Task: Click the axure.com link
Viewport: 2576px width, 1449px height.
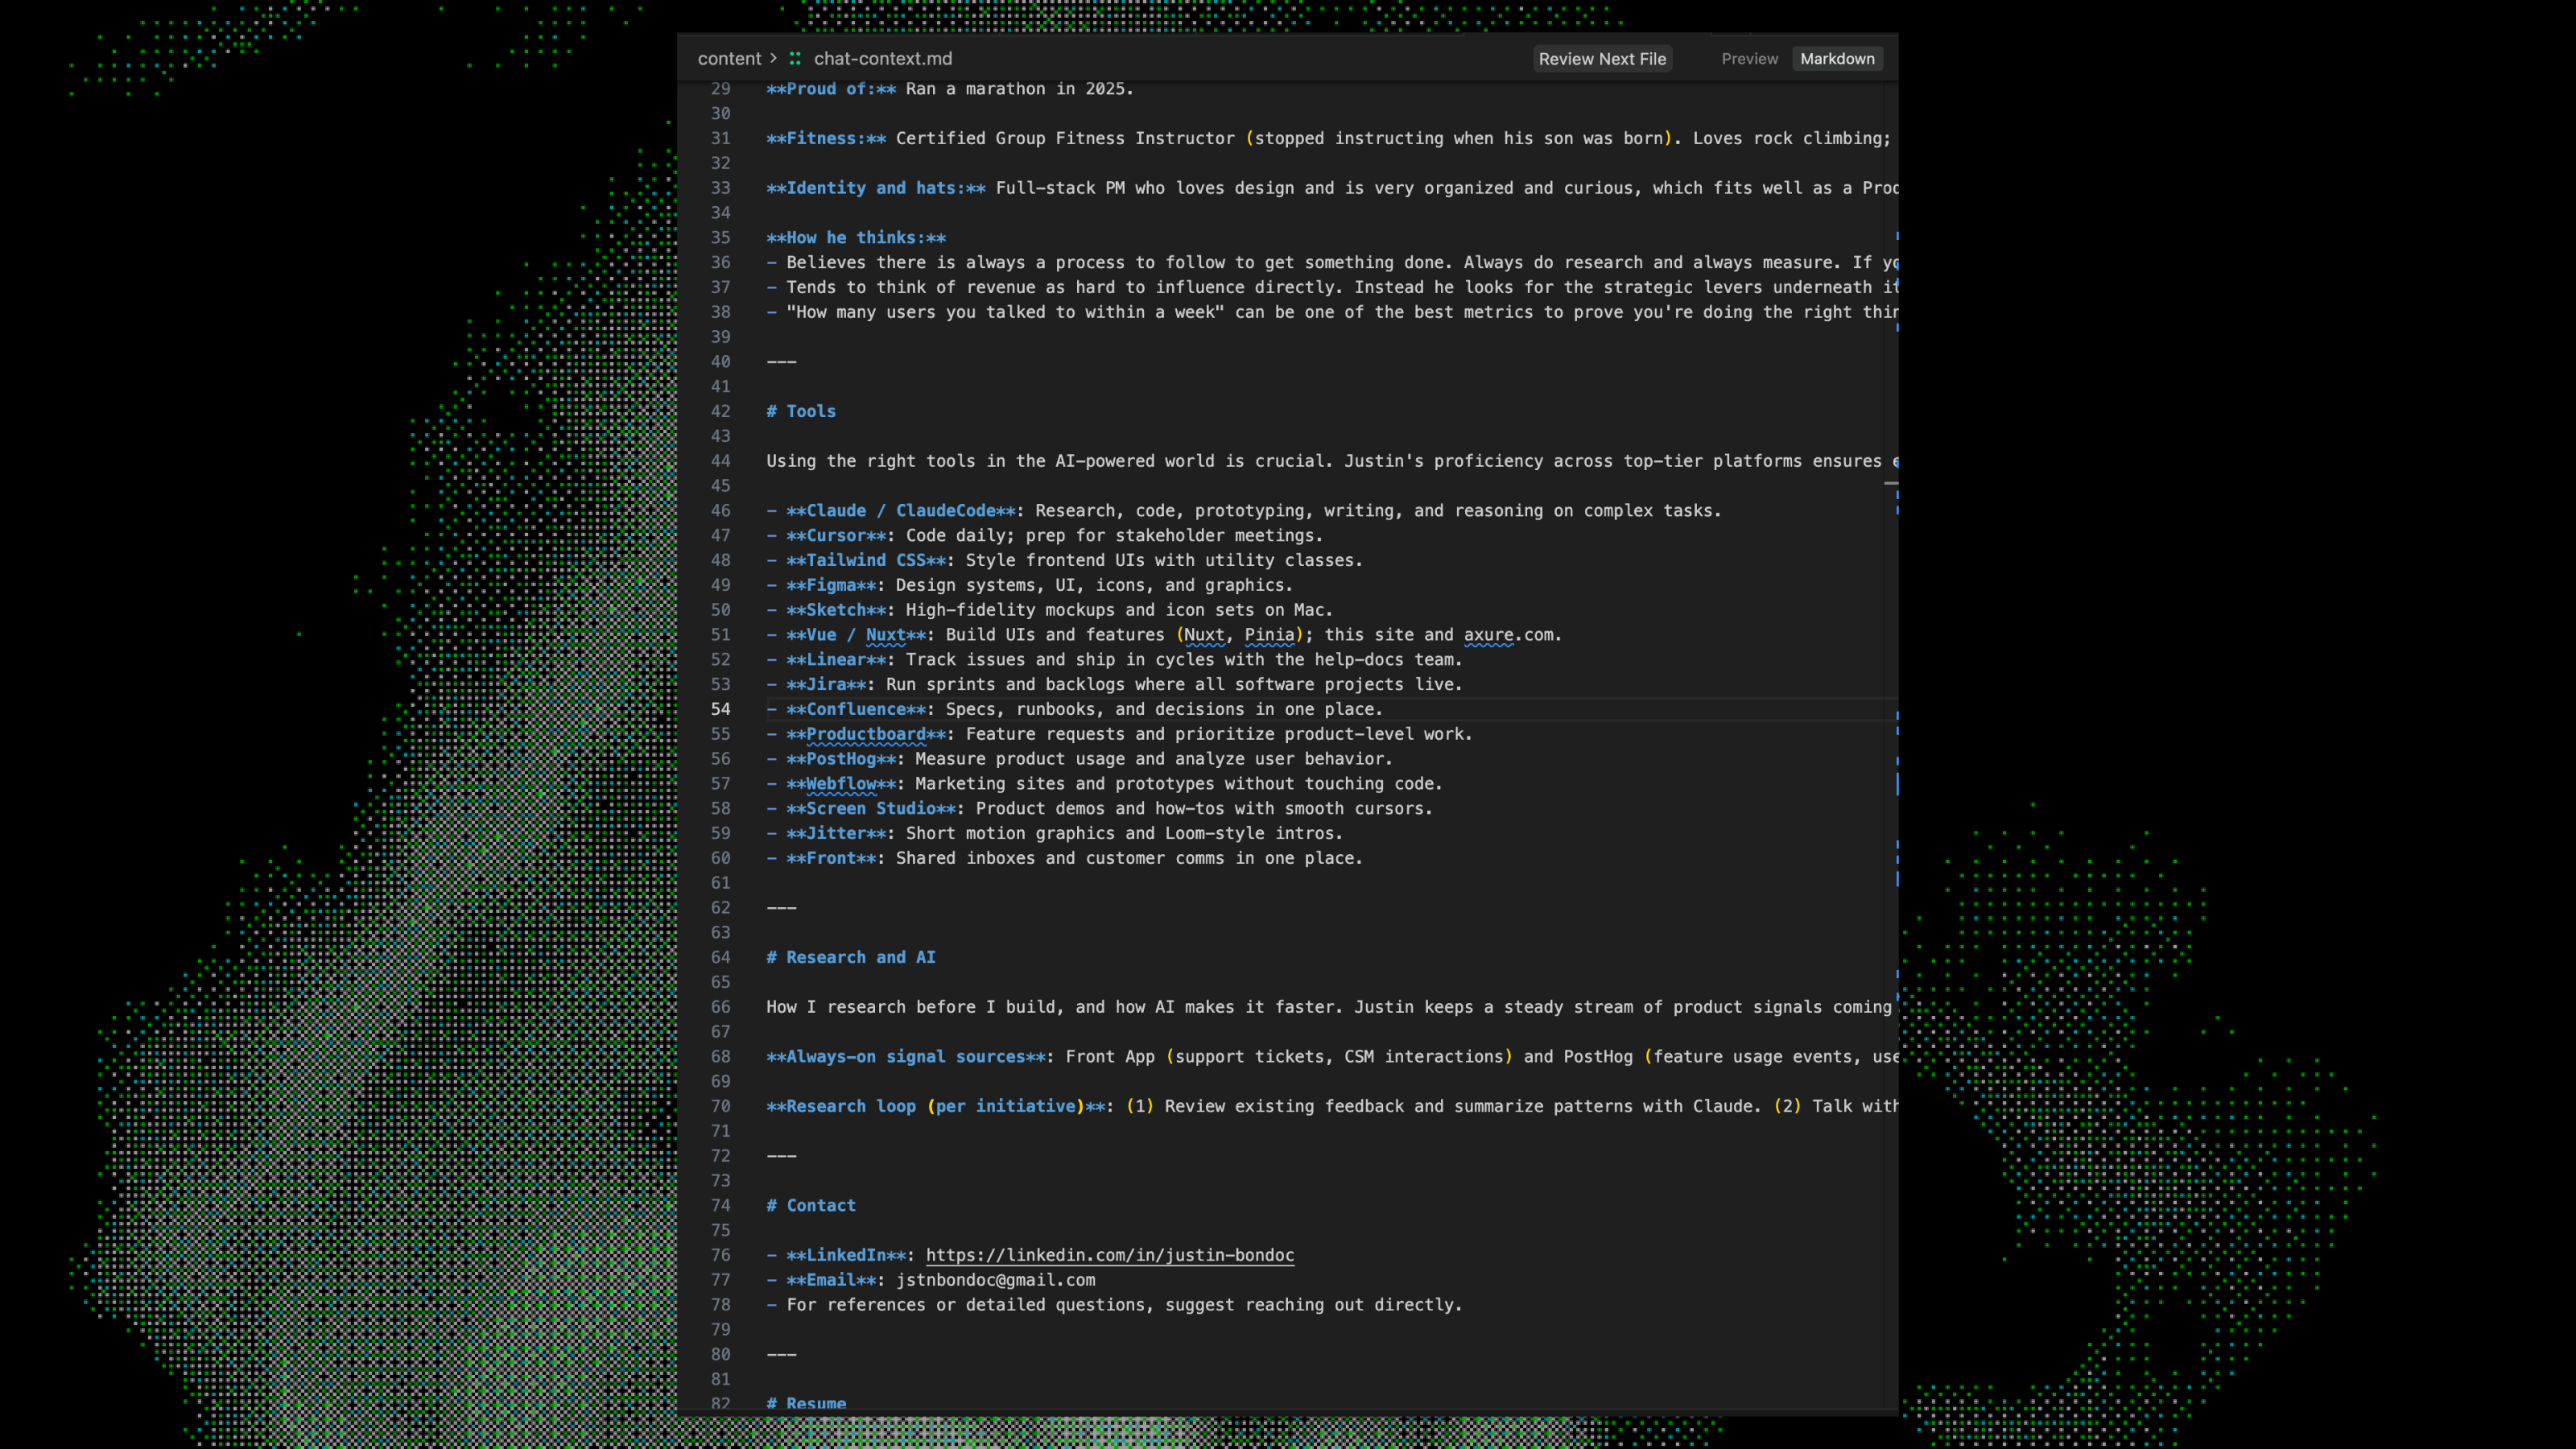Action: [1489, 634]
